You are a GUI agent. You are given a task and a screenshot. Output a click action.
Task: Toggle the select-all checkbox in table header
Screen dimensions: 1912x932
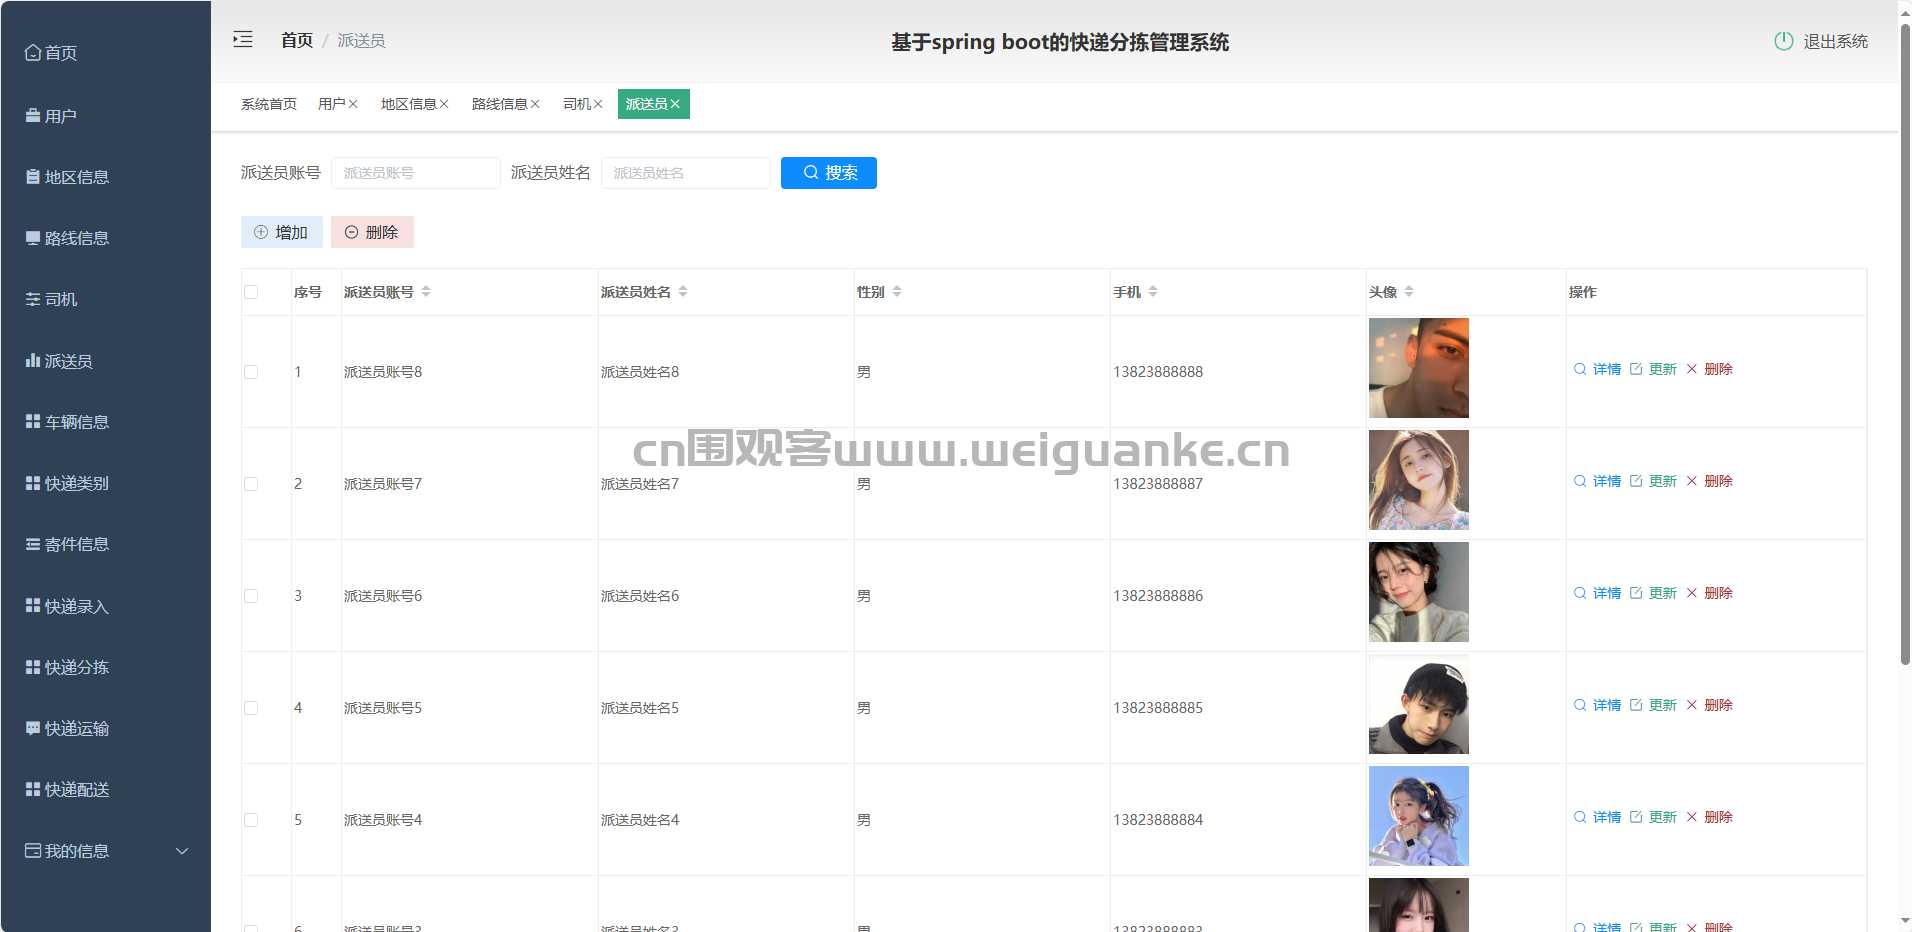pos(251,292)
